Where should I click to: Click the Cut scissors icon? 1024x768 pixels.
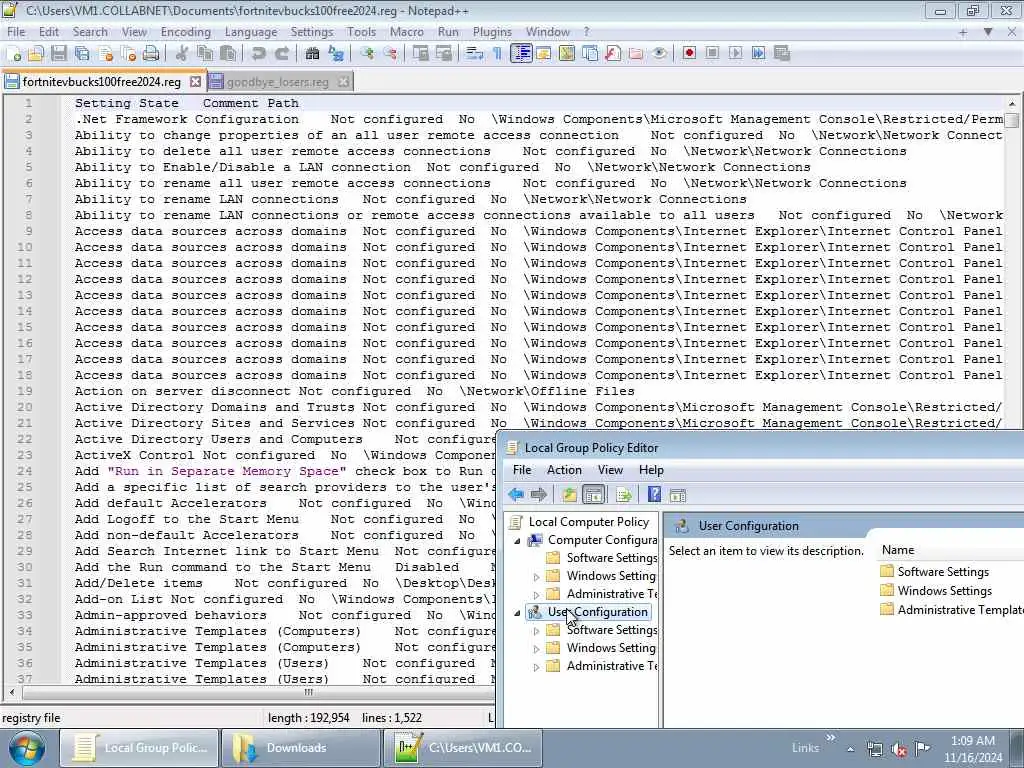(182, 54)
